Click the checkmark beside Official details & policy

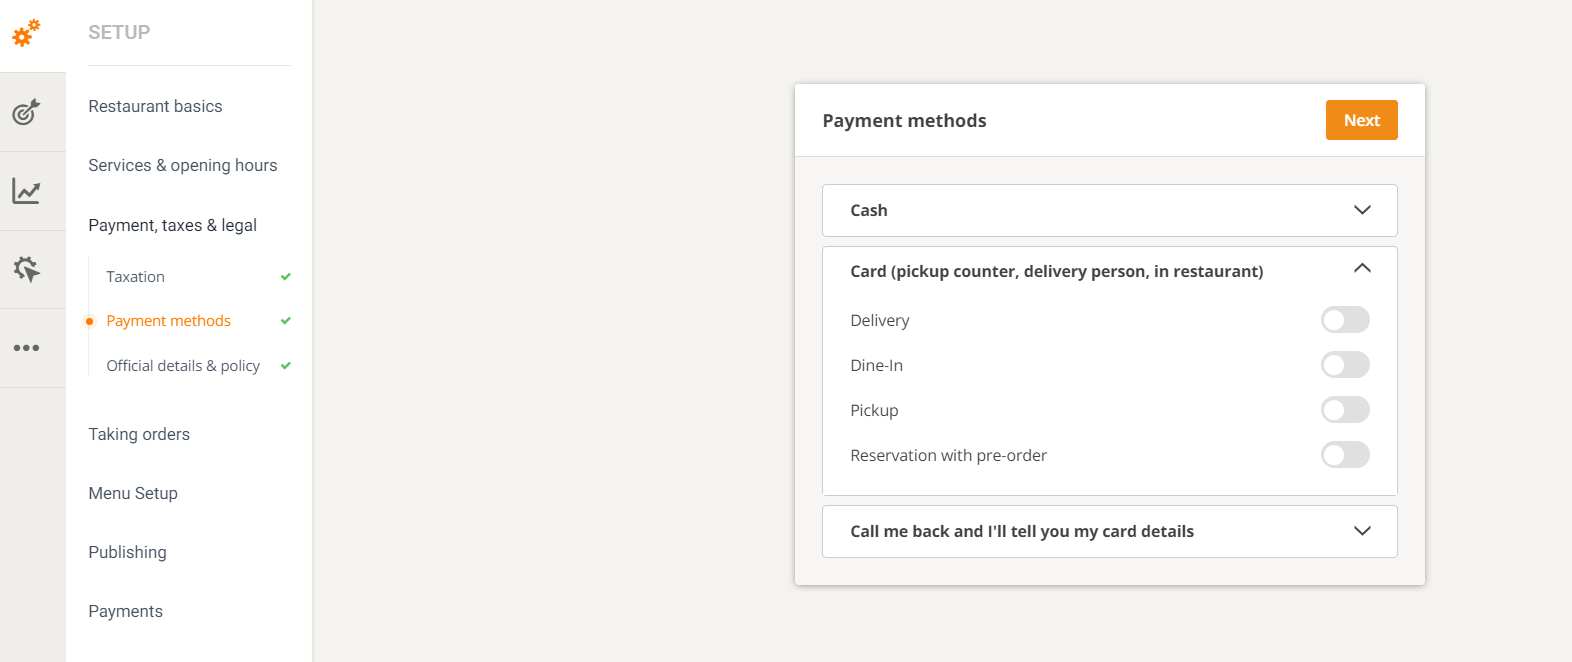pos(285,365)
